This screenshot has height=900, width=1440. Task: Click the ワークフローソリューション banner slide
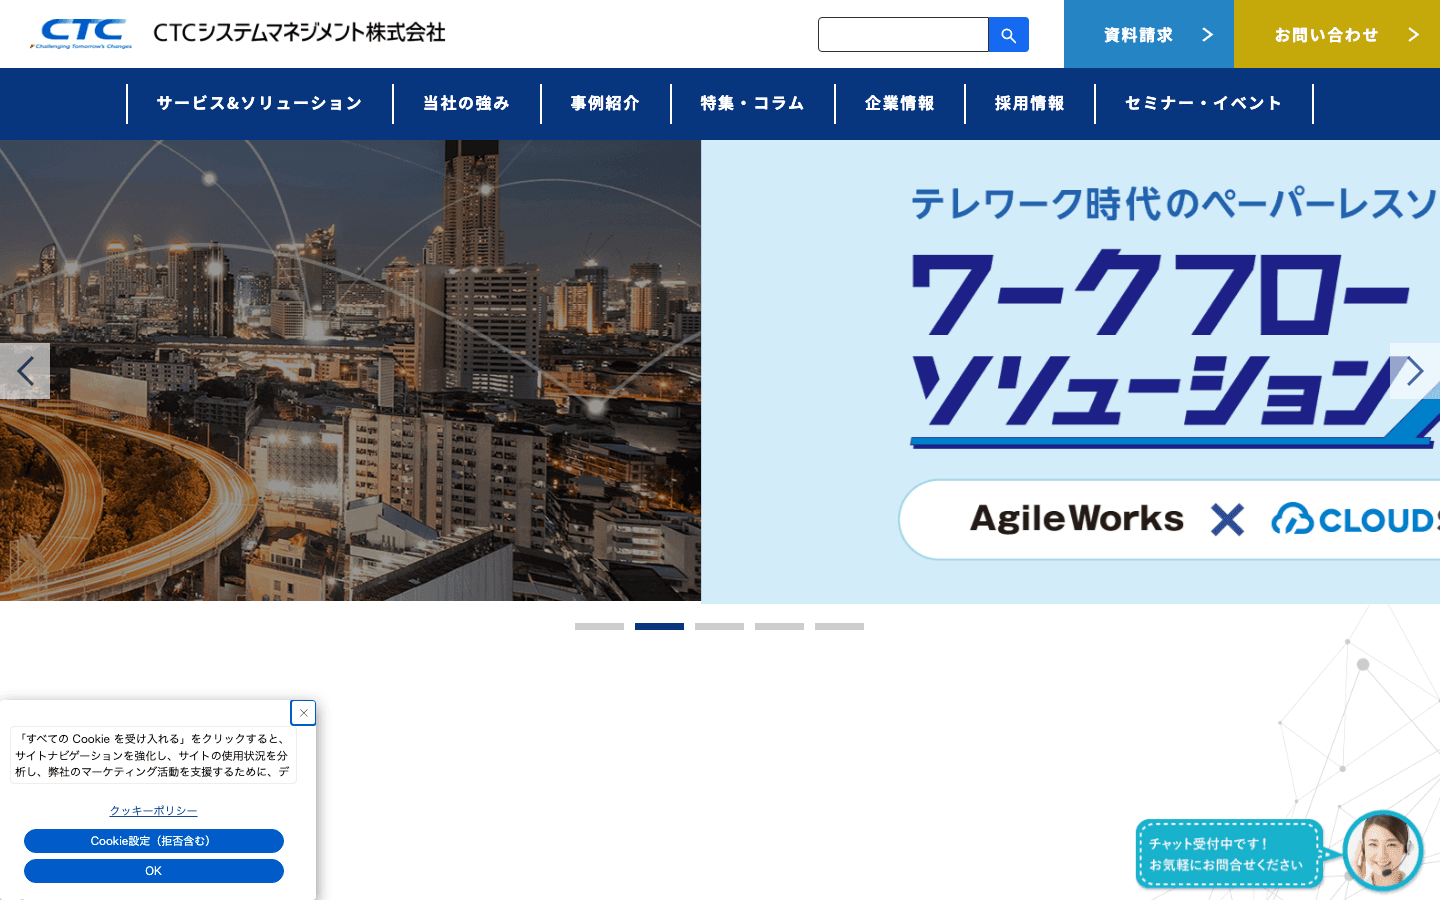pos(1070,371)
